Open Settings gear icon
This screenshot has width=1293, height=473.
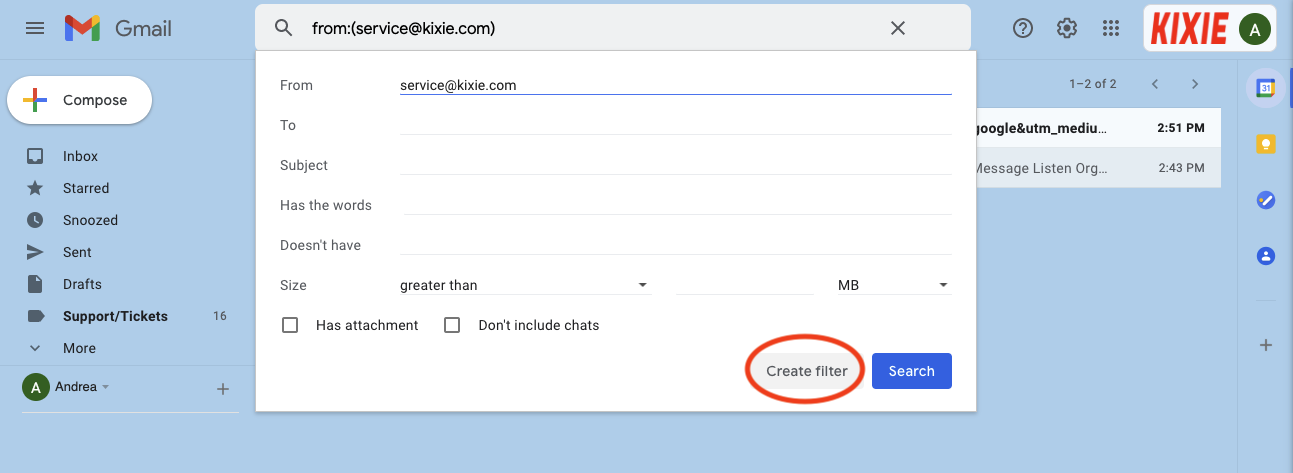1067,28
